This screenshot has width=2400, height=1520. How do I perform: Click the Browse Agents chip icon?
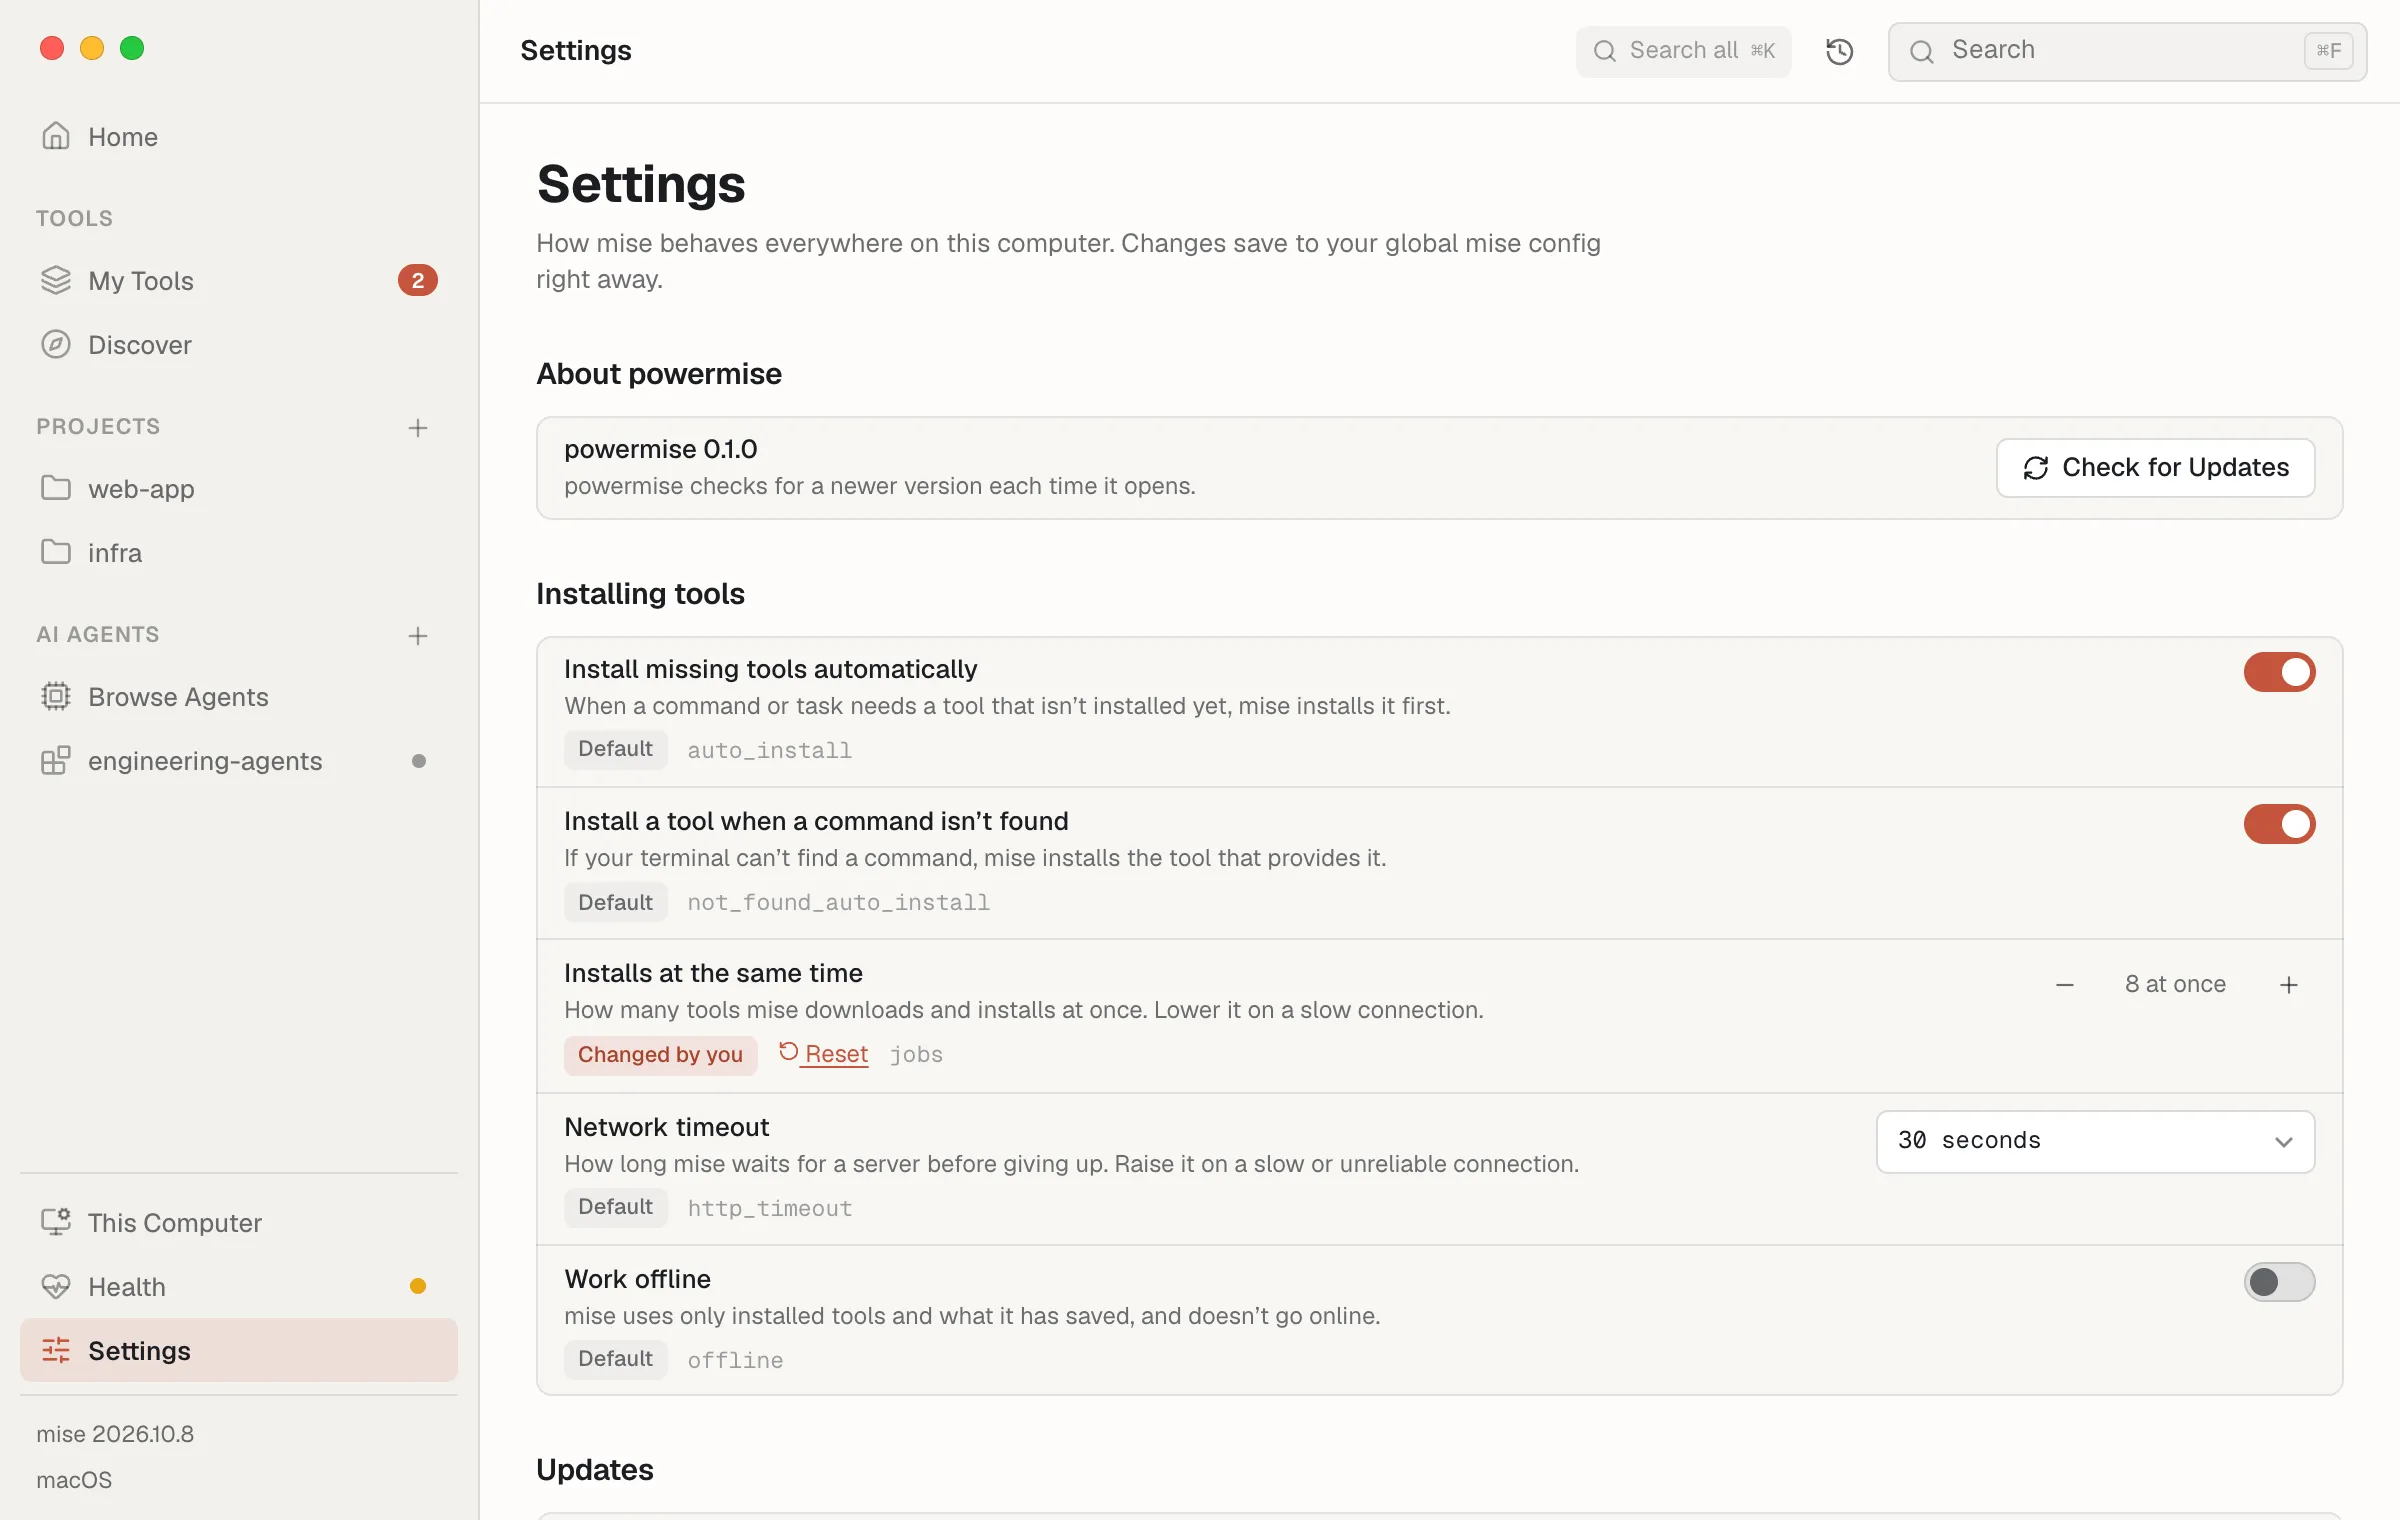click(56, 696)
